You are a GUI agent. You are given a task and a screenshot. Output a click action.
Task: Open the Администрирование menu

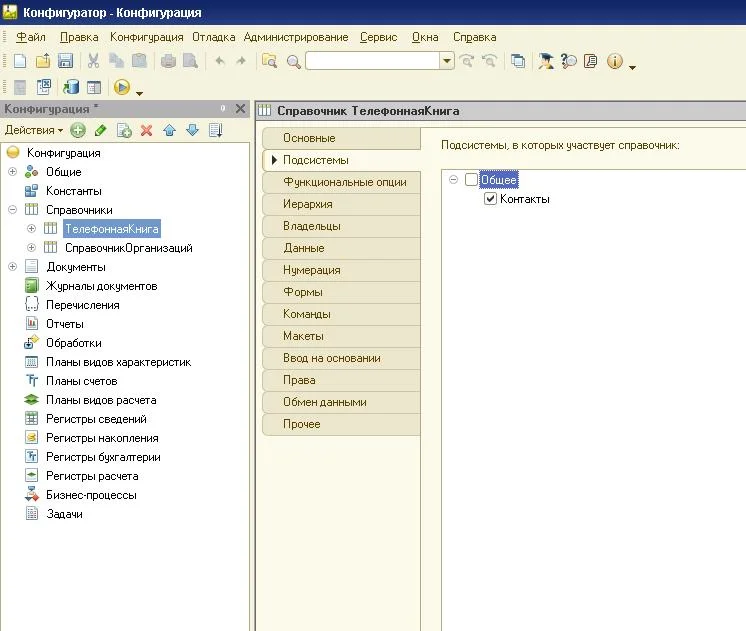pyautogui.click(x=295, y=37)
